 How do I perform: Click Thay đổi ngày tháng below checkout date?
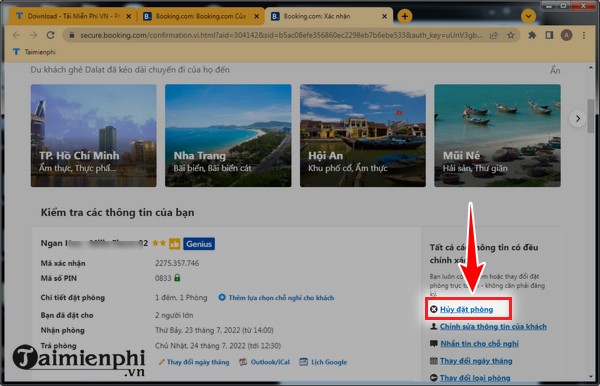[198, 362]
